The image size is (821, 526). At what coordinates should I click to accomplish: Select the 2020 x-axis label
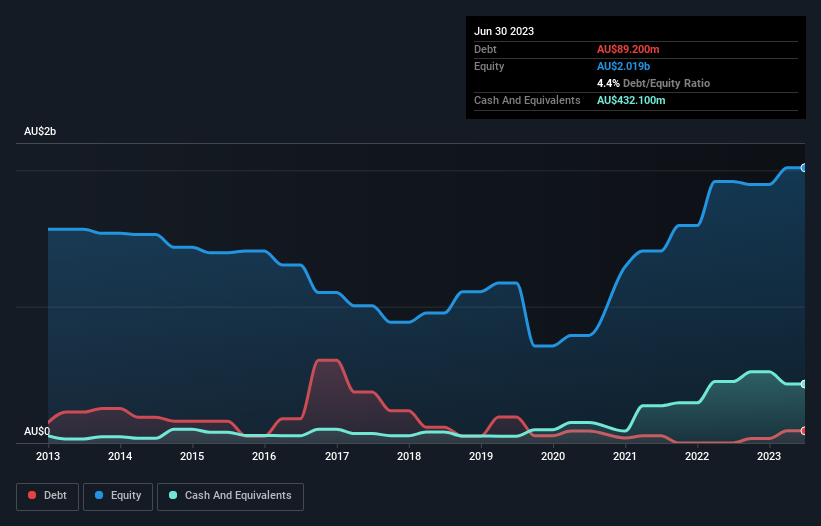tap(553, 456)
